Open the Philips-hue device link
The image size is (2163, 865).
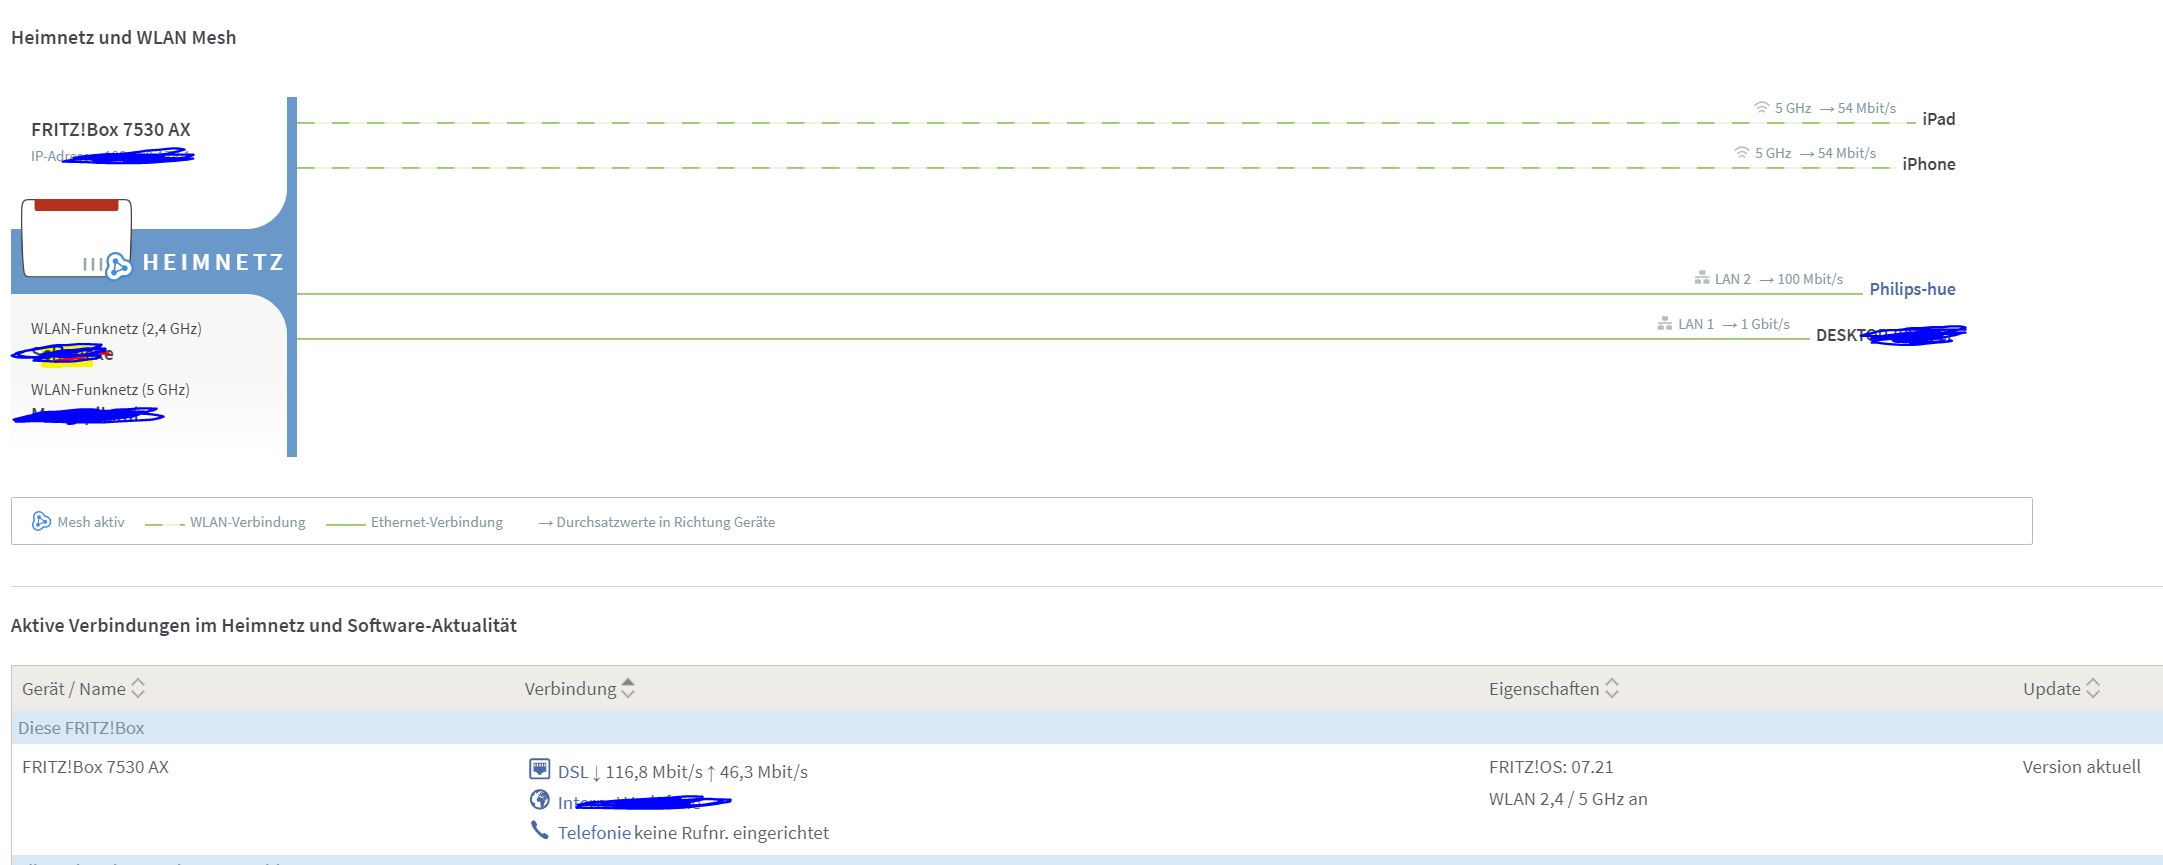(x=1912, y=289)
